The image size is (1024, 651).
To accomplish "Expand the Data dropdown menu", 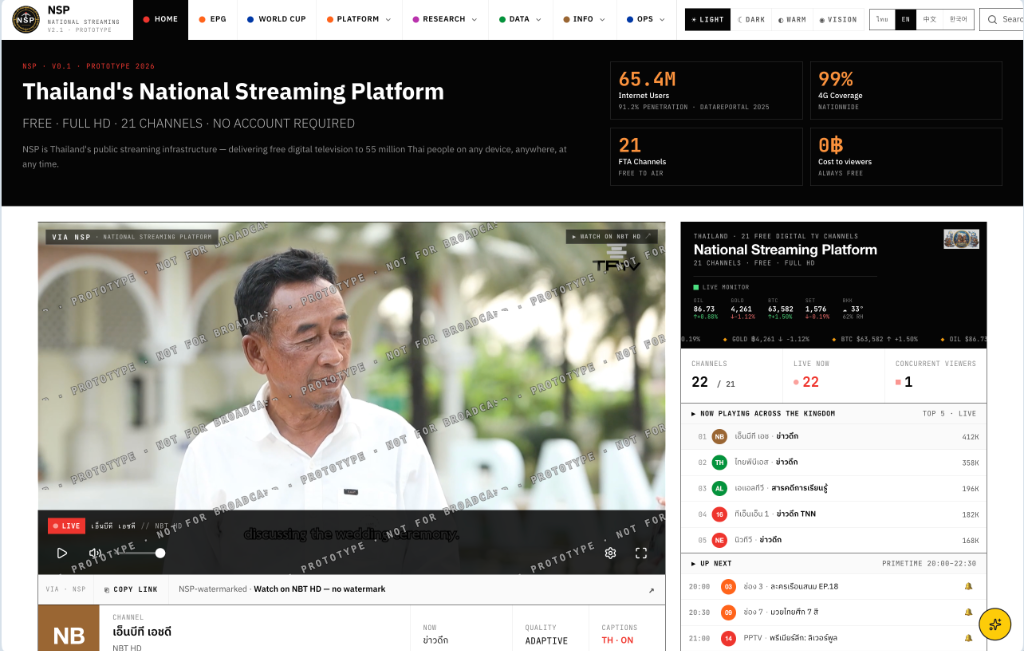I will [520, 20].
